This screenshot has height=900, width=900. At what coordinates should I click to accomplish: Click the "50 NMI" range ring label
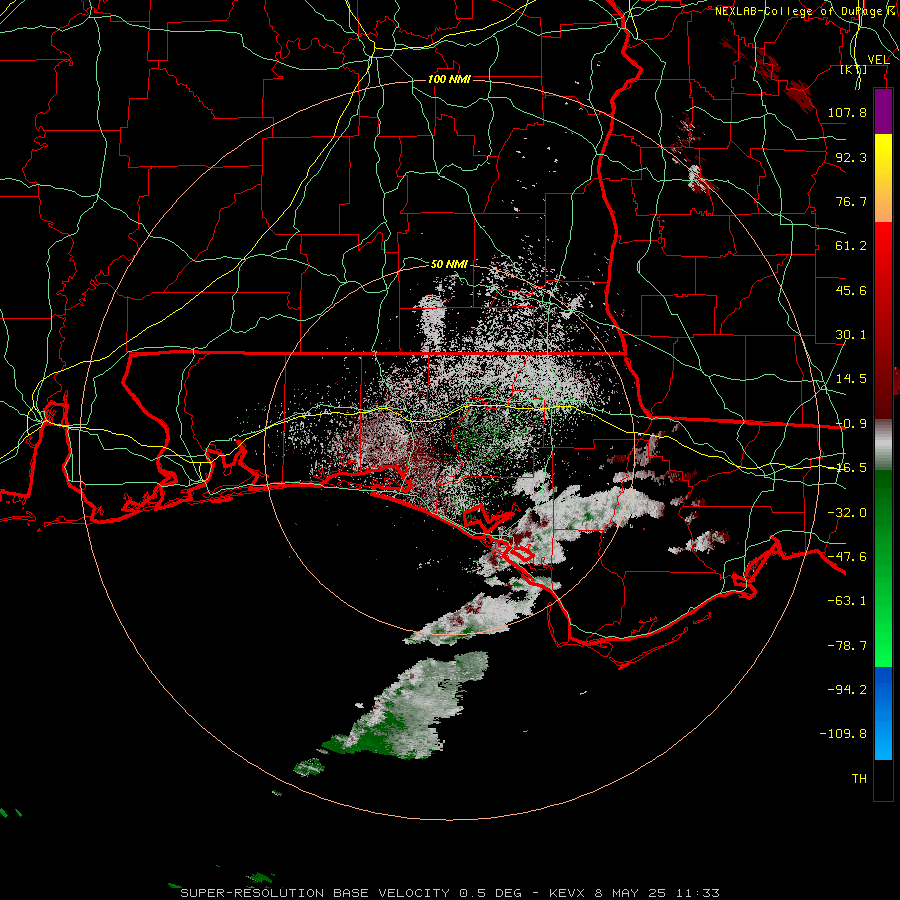coord(449,264)
